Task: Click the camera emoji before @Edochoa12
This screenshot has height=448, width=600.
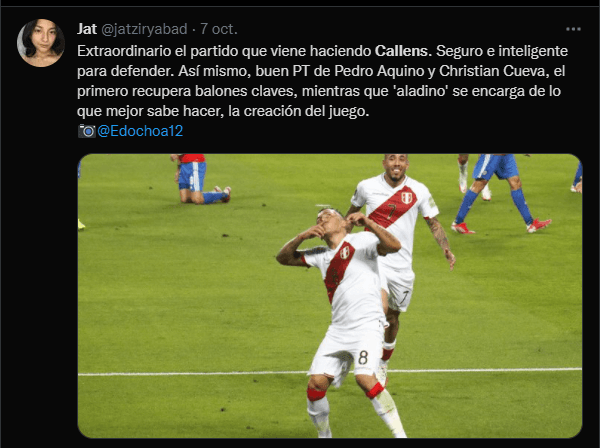Action: [87, 131]
